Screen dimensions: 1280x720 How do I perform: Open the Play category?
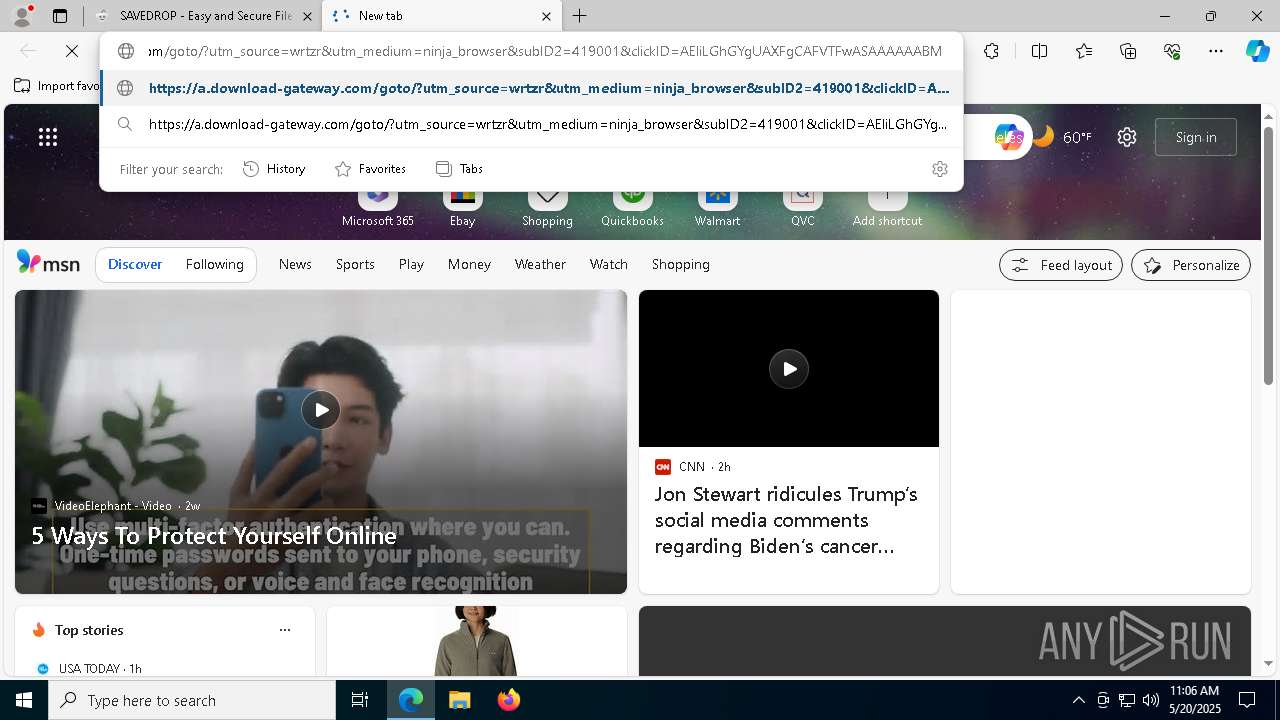click(411, 264)
